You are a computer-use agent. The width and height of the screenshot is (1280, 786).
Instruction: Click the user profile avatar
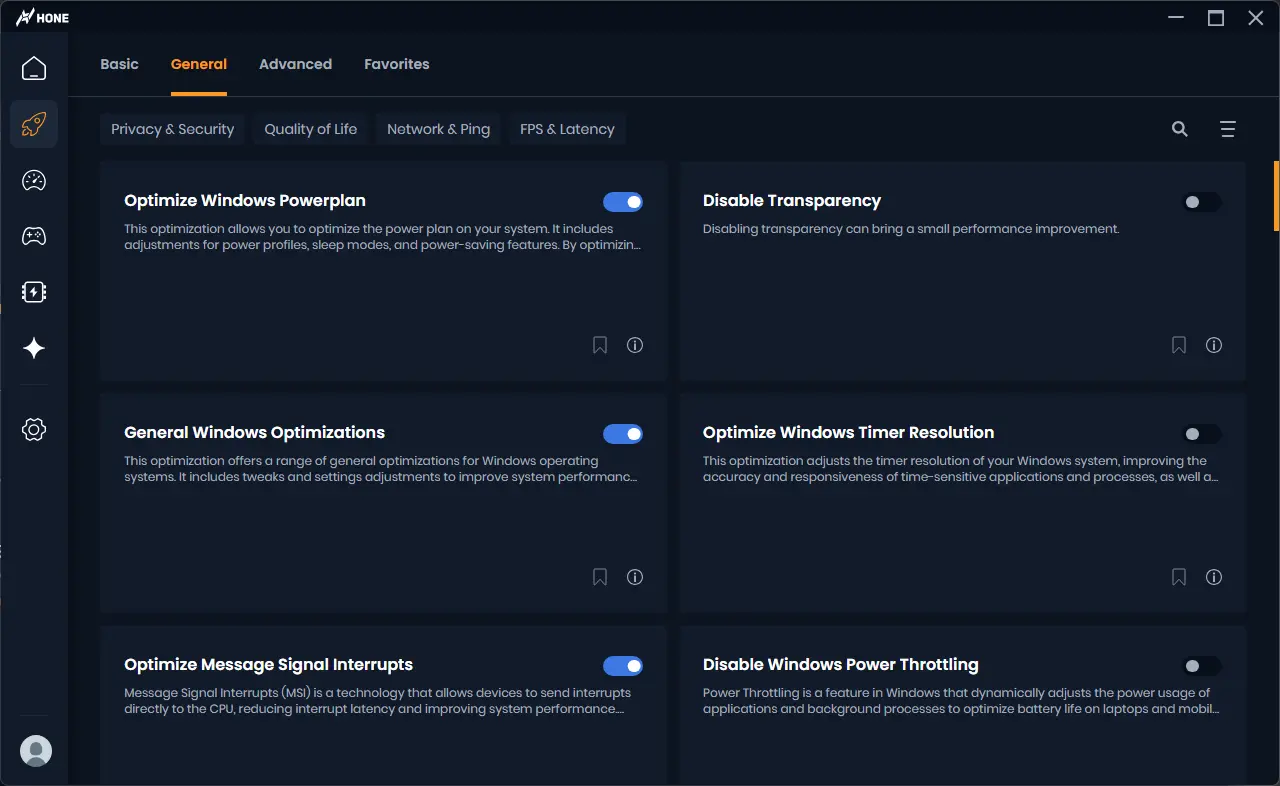click(36, 751)
